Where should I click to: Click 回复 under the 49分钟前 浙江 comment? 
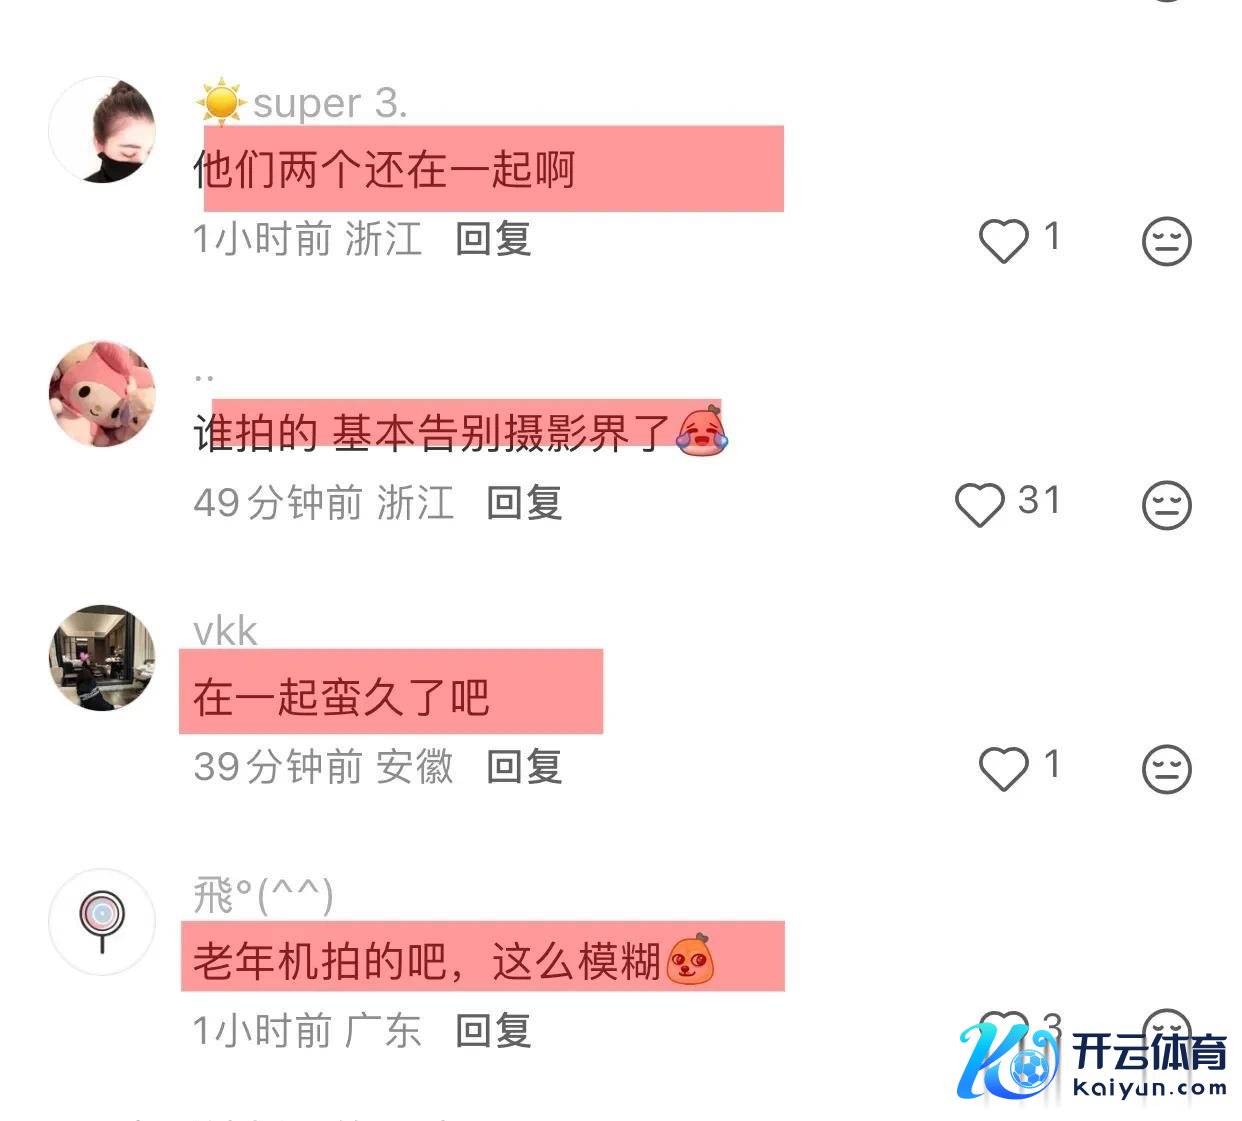click(x=524, y=503)
